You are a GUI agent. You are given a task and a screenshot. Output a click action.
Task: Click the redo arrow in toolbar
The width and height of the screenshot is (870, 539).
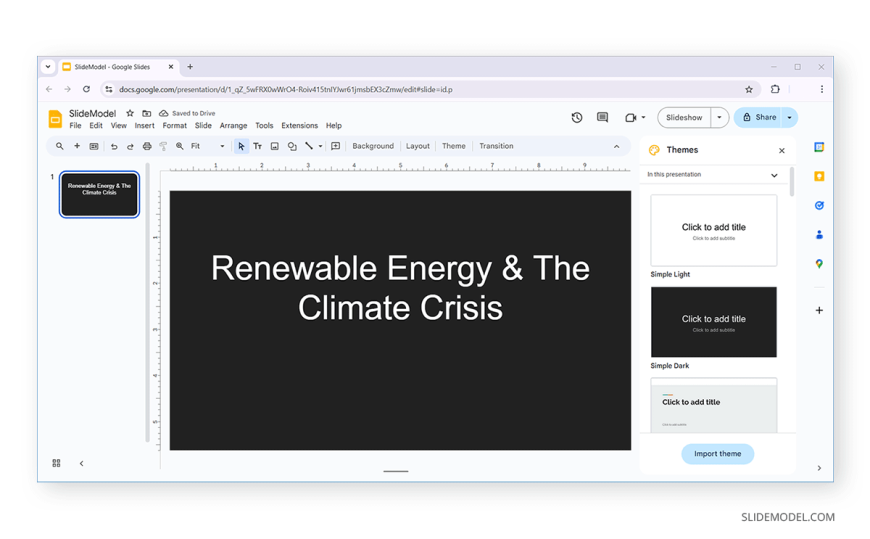tap(130, 147)
